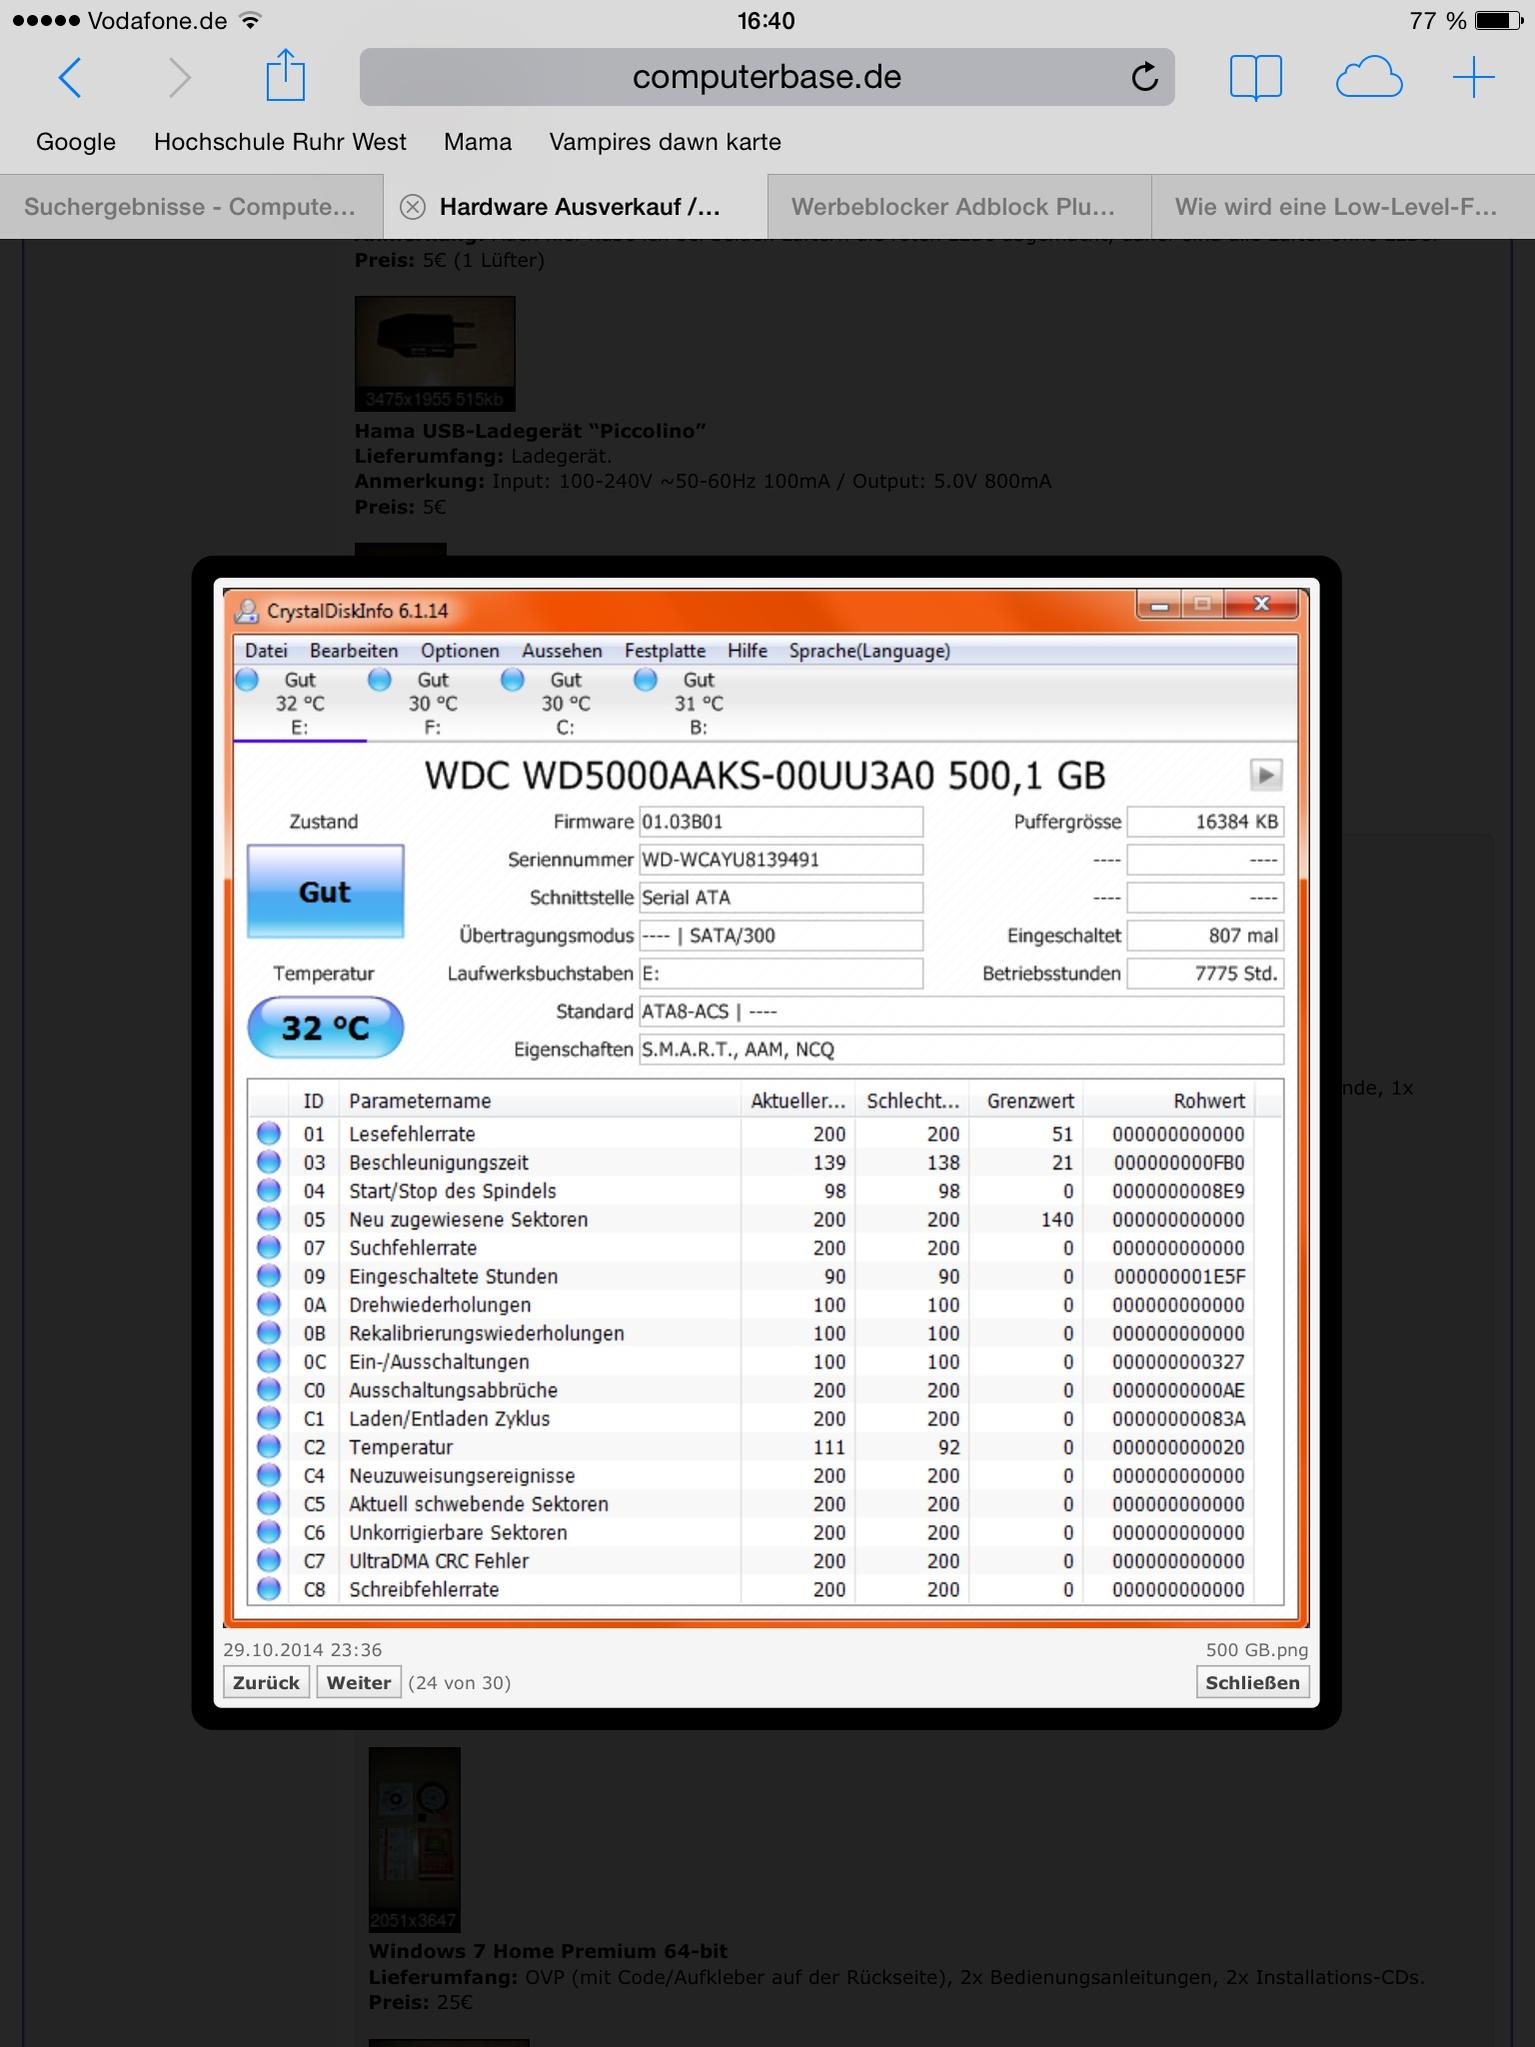Image resolution: width=1535 pixels, height=2047 pixels.
Task: Click the Betriebsstunden value 7775 Std.
Action: pyautogui.click(x=1205, y=974)
